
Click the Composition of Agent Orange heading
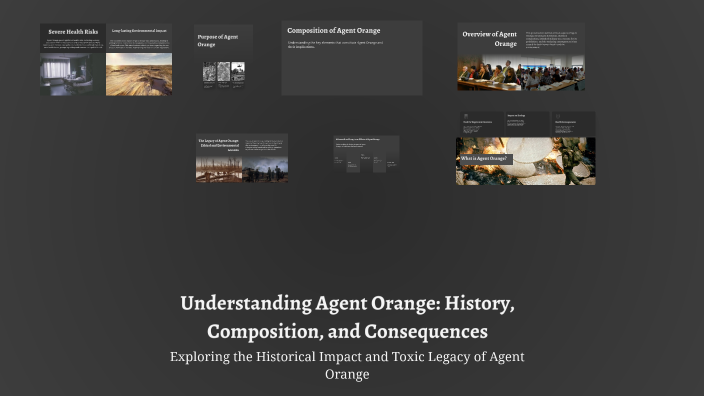click(334, 31)
